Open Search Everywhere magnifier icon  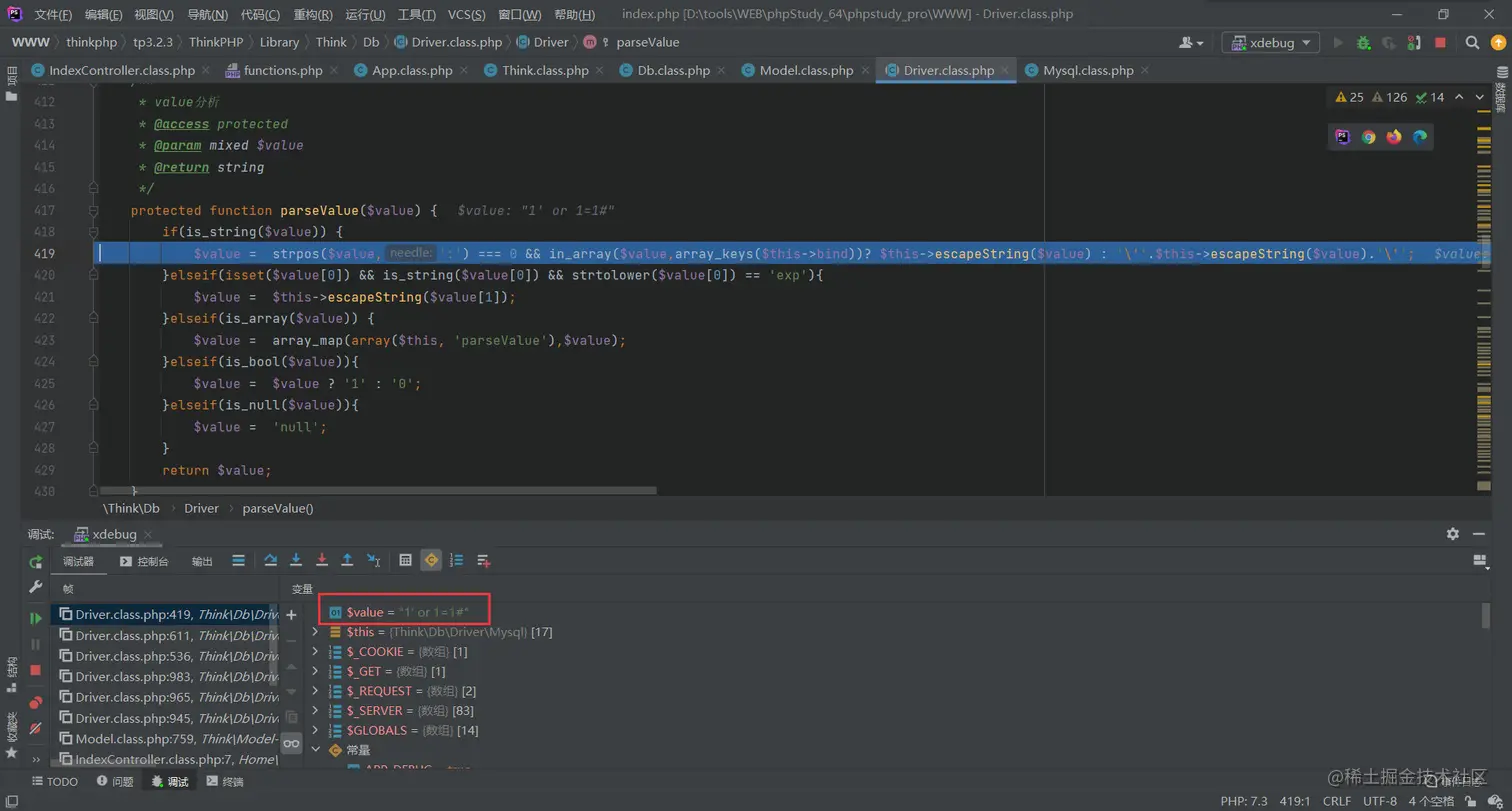click(1472, 43)
